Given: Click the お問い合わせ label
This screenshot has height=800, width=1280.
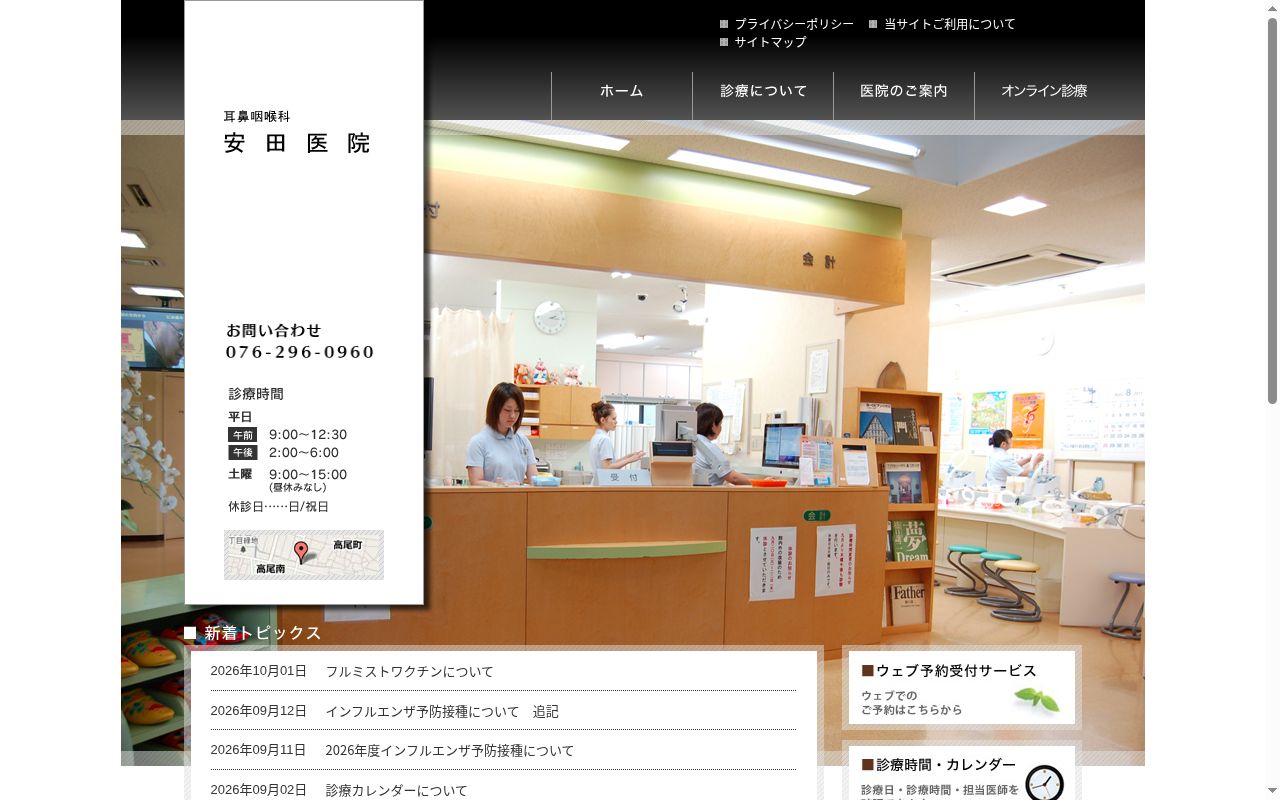Looking at the screenshot, I should [273, 330].
